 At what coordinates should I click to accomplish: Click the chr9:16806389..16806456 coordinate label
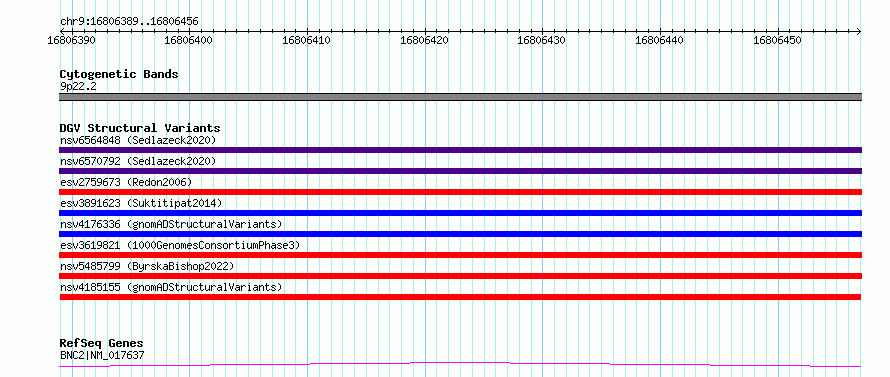coord(129,22)
